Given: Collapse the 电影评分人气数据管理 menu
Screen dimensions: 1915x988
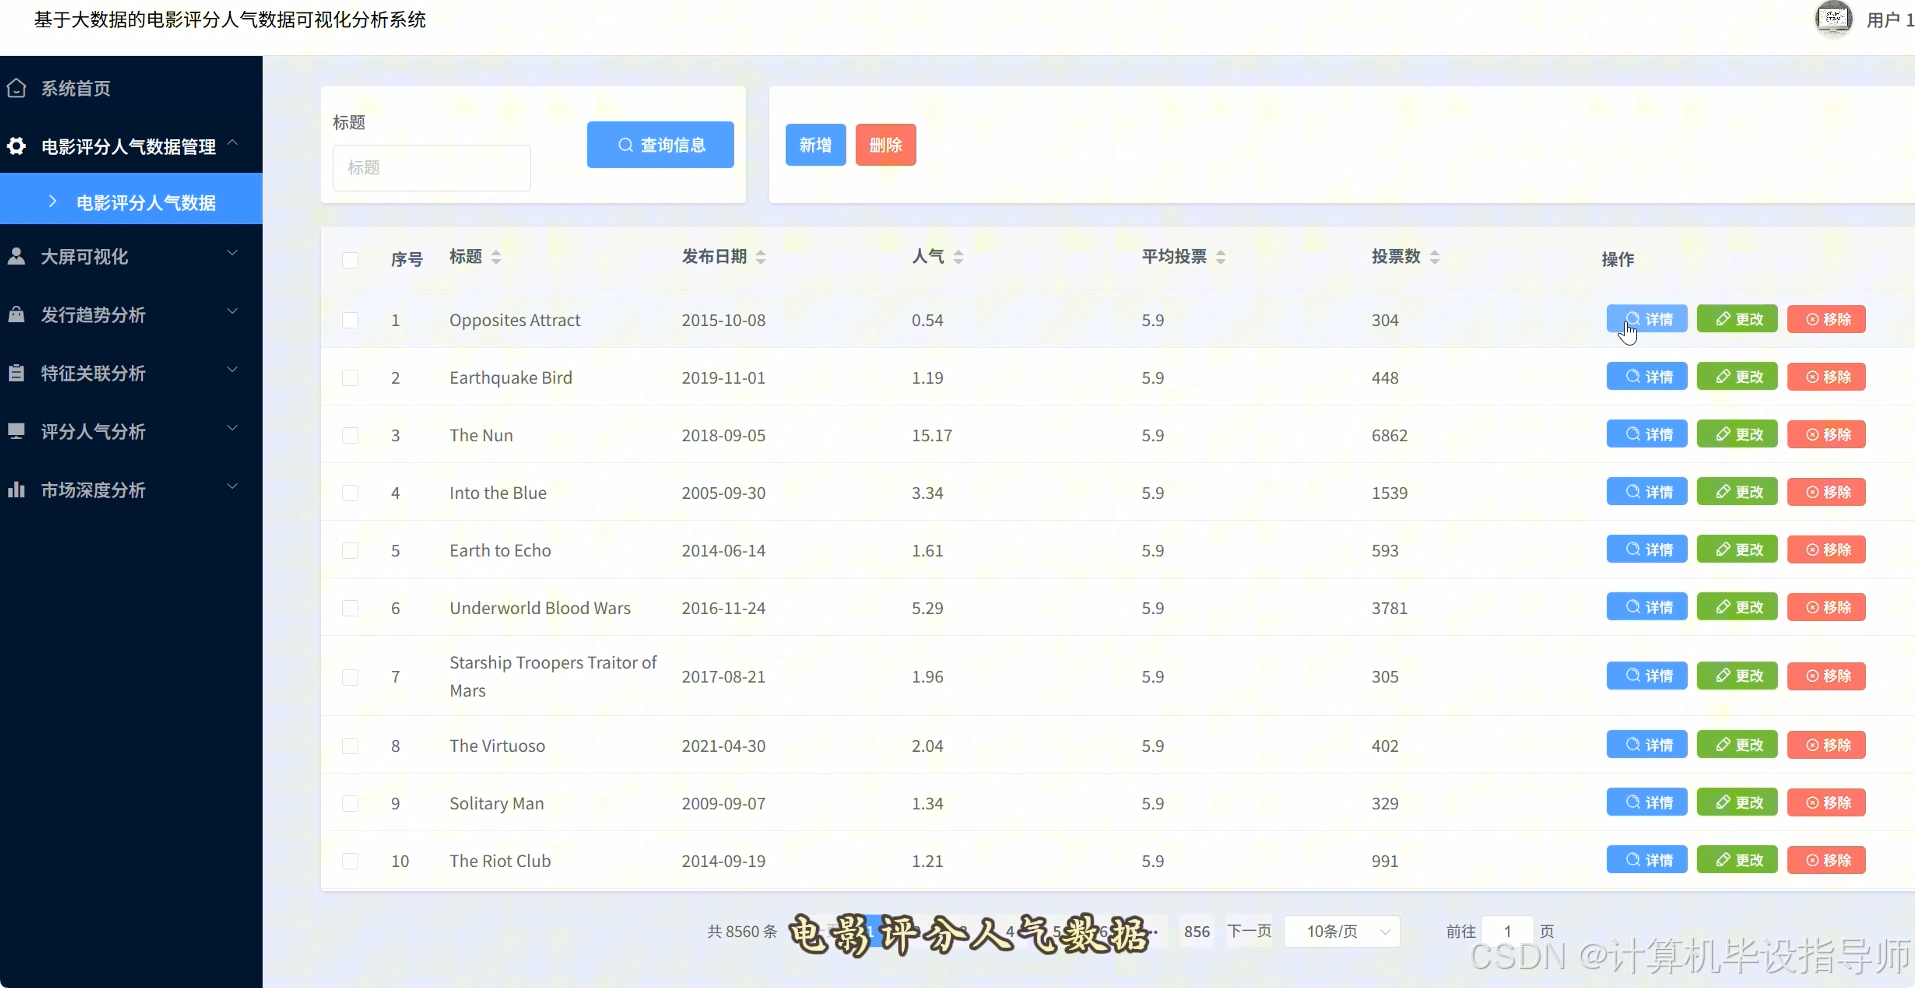Looking at the screenshot, I should click(x=232, y=143).
